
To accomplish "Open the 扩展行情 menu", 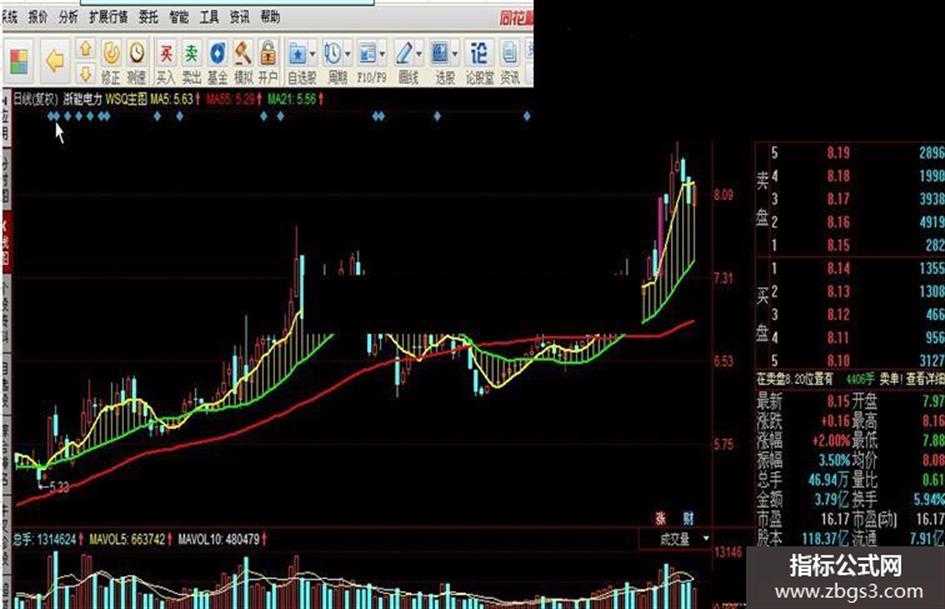I will point(108,17).
